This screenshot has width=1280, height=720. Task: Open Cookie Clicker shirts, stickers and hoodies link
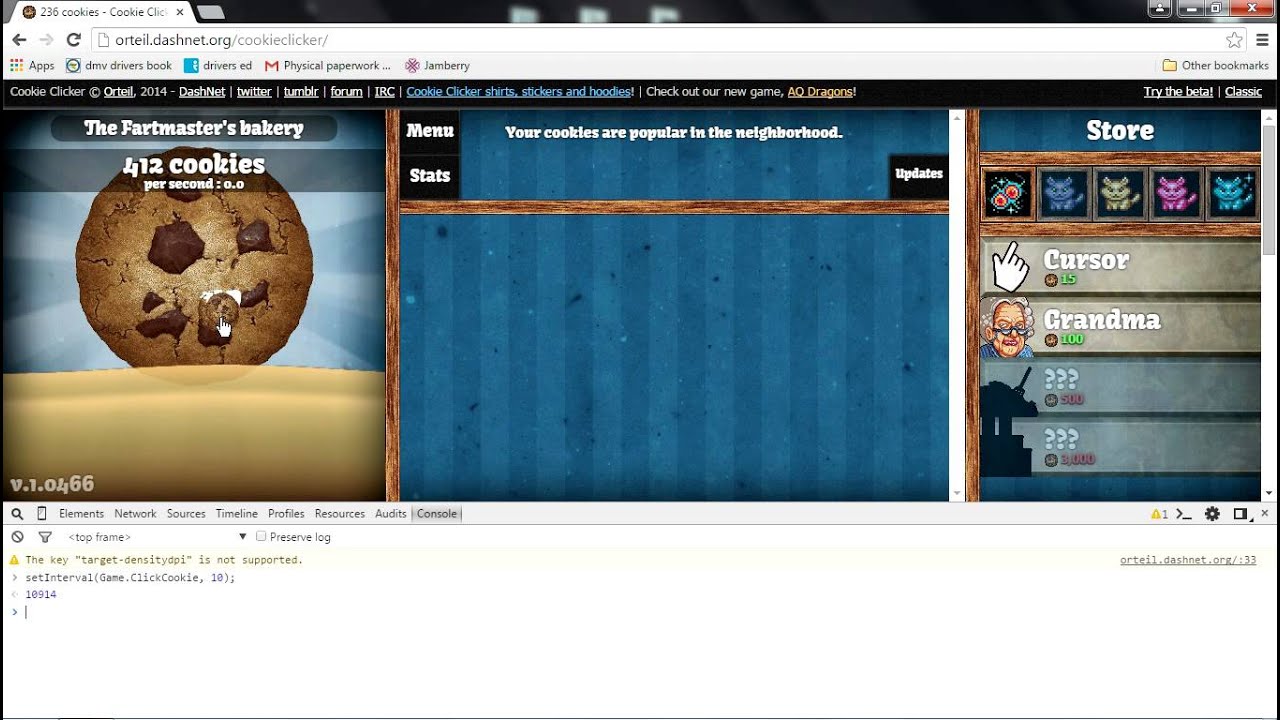(519, 91)
